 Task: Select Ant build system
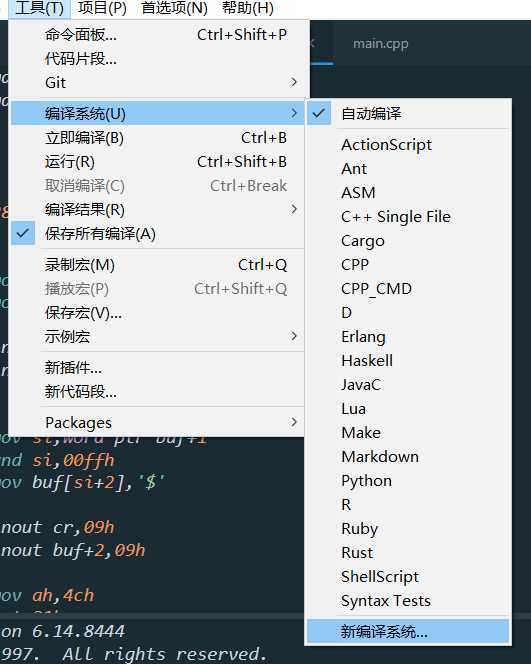point(408,169)
